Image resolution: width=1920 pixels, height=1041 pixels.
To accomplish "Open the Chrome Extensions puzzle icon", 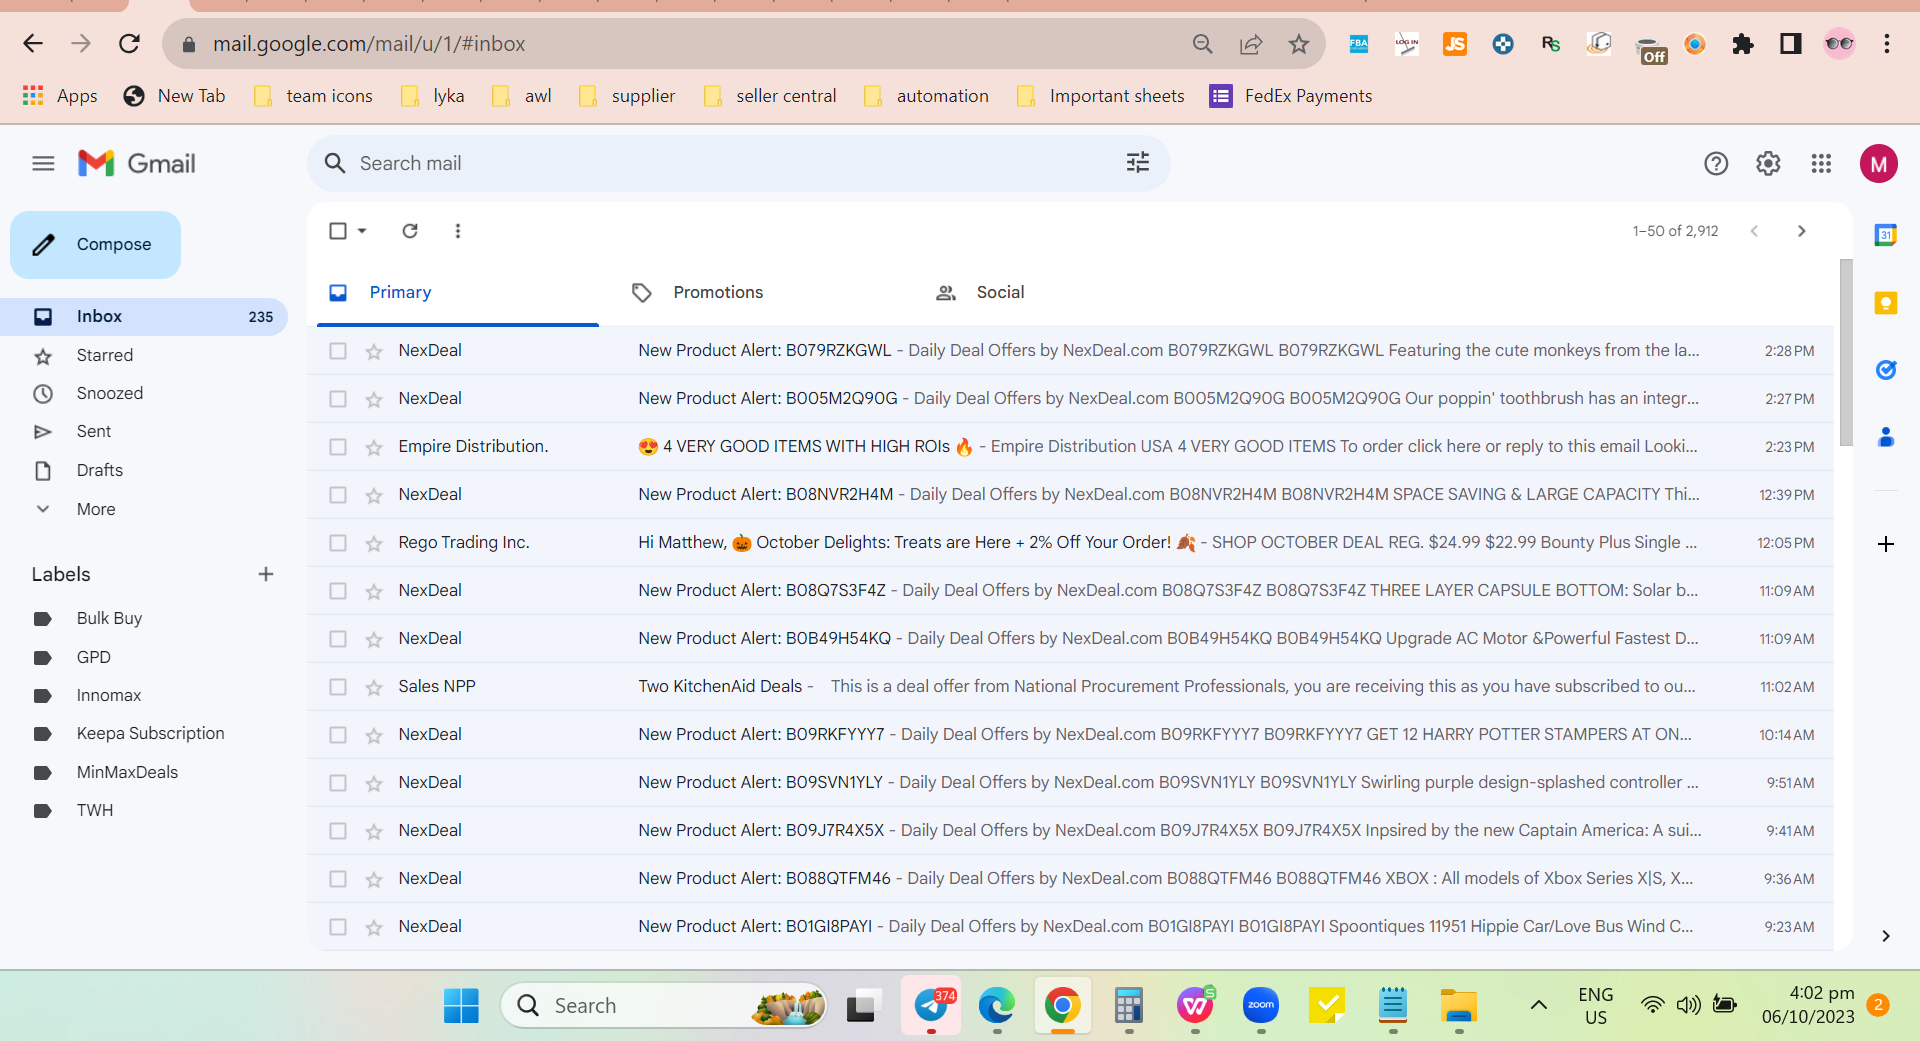I will (x=1743, y=44).
